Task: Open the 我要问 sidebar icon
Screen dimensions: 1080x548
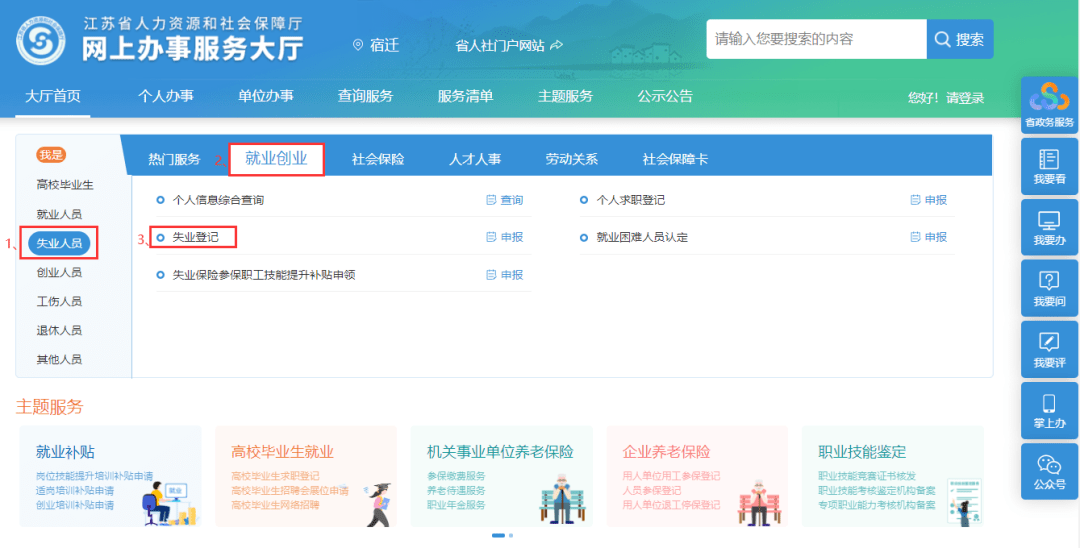Action: pyautogui.click(x=1049, y=288)
